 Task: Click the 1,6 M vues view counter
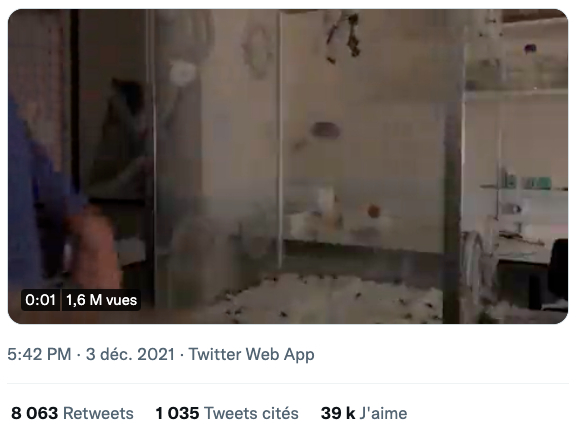tap(101, 300)
